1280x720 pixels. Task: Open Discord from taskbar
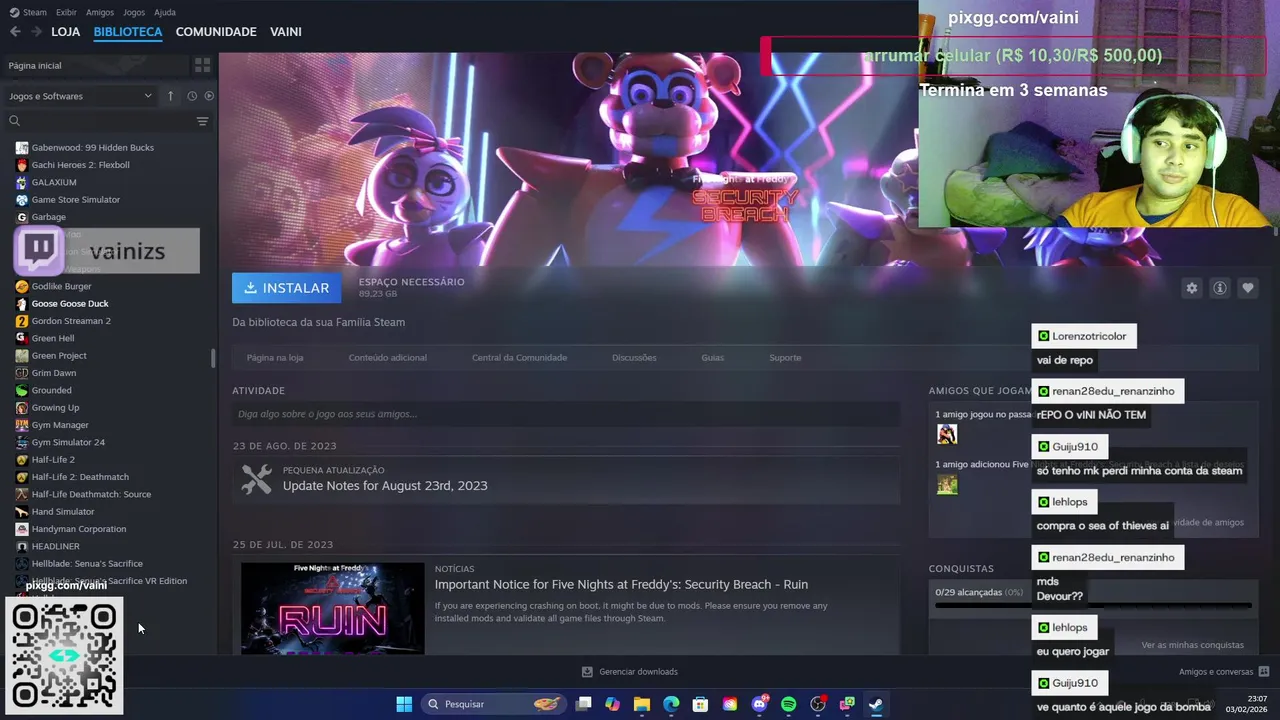coord(759,704)
